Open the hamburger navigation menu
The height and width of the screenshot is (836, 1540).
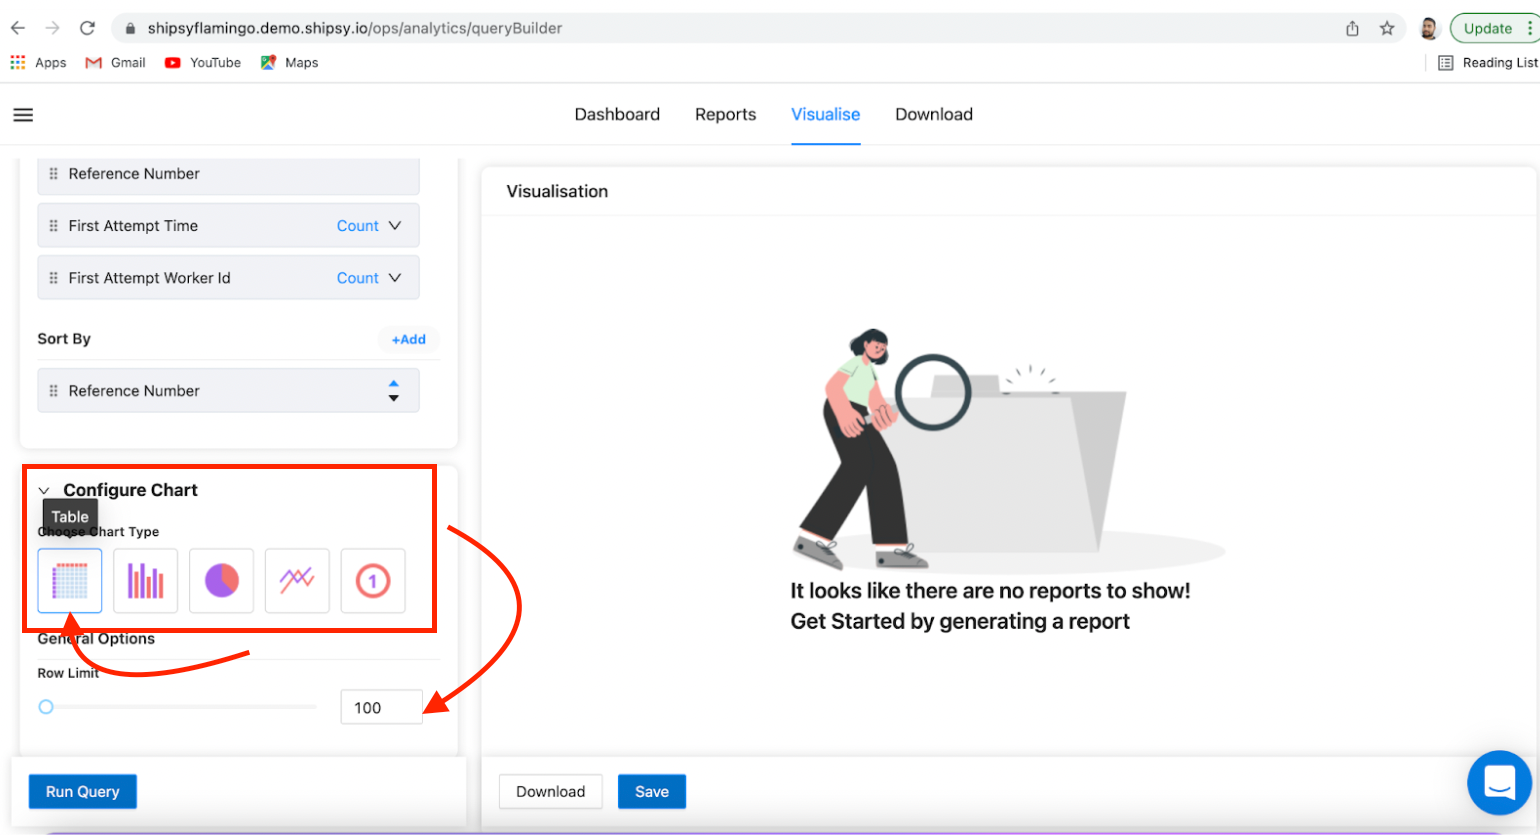coord(23,115)
